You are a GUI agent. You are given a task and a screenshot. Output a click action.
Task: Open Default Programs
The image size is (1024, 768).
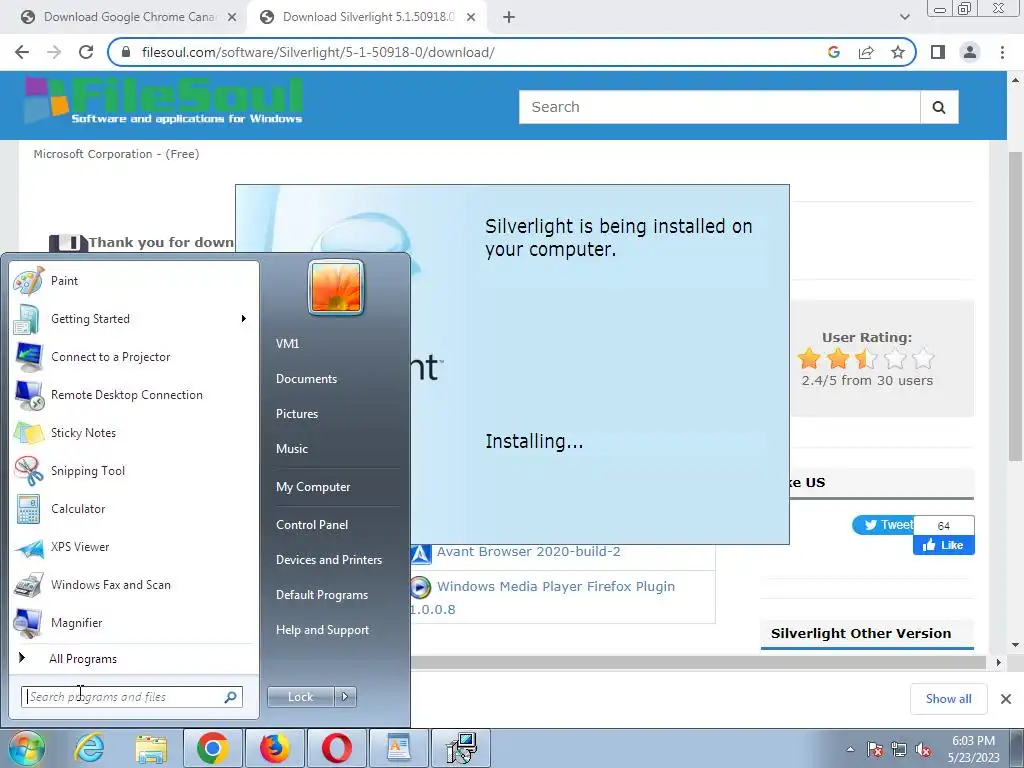tap(322, 595)
